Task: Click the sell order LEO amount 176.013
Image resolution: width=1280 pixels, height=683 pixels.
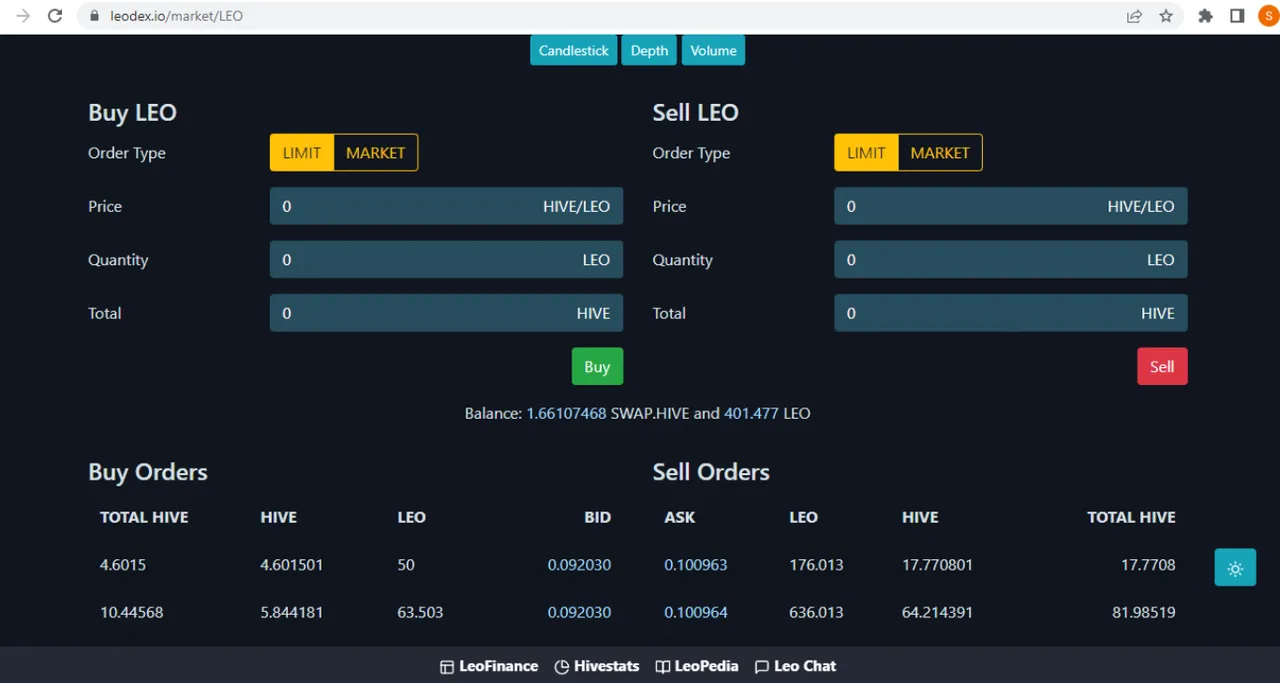Action: pyautogui.click(x=816, y=565)
